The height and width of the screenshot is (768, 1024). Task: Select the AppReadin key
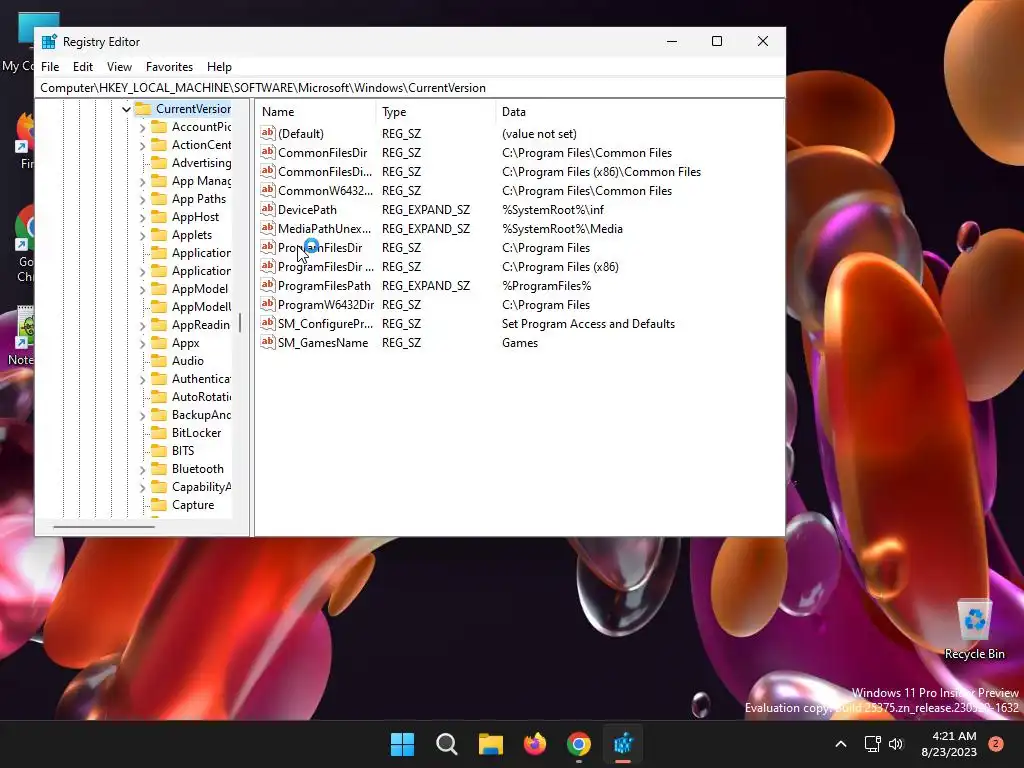(x=200, y=325)
